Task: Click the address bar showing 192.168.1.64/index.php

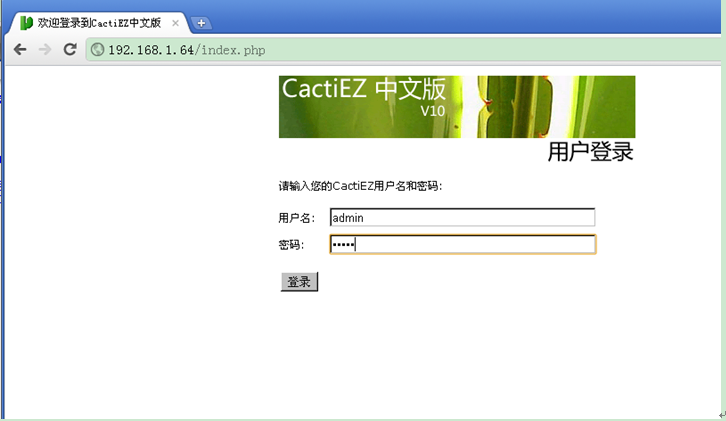Action: click(403, 50)
